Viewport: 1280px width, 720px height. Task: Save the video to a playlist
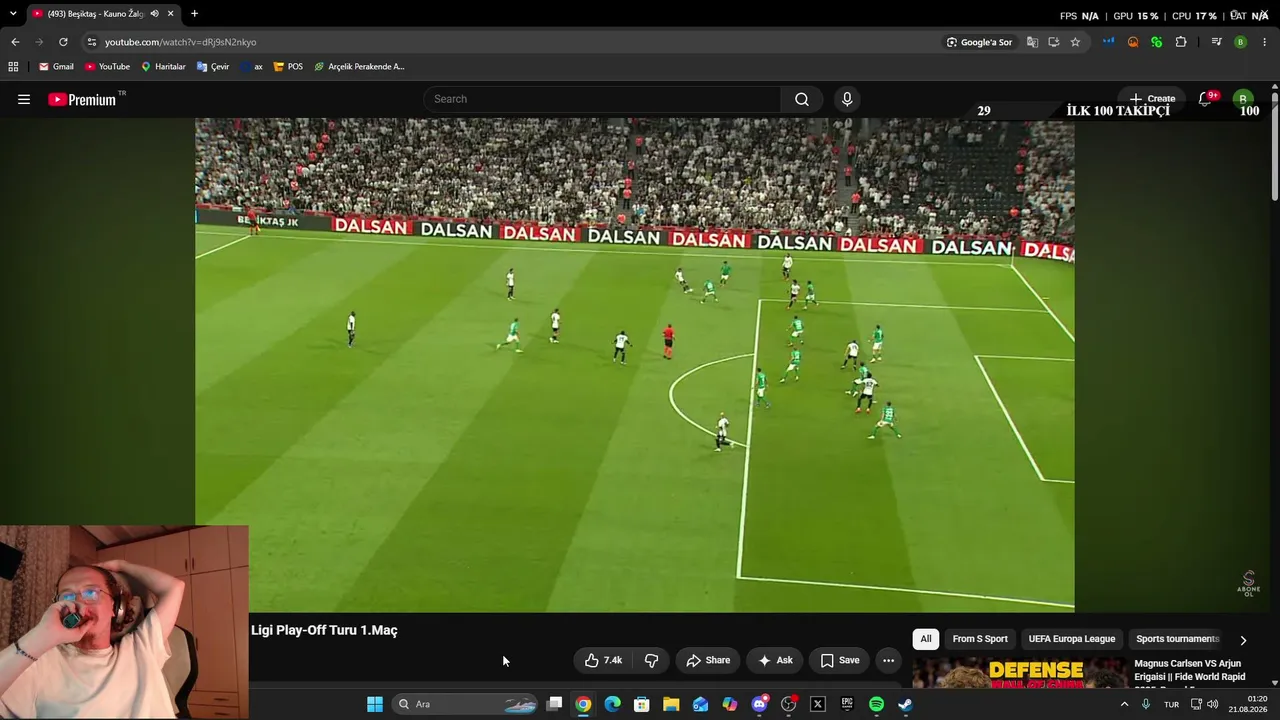pyautogui.click(x=840, y=660)
